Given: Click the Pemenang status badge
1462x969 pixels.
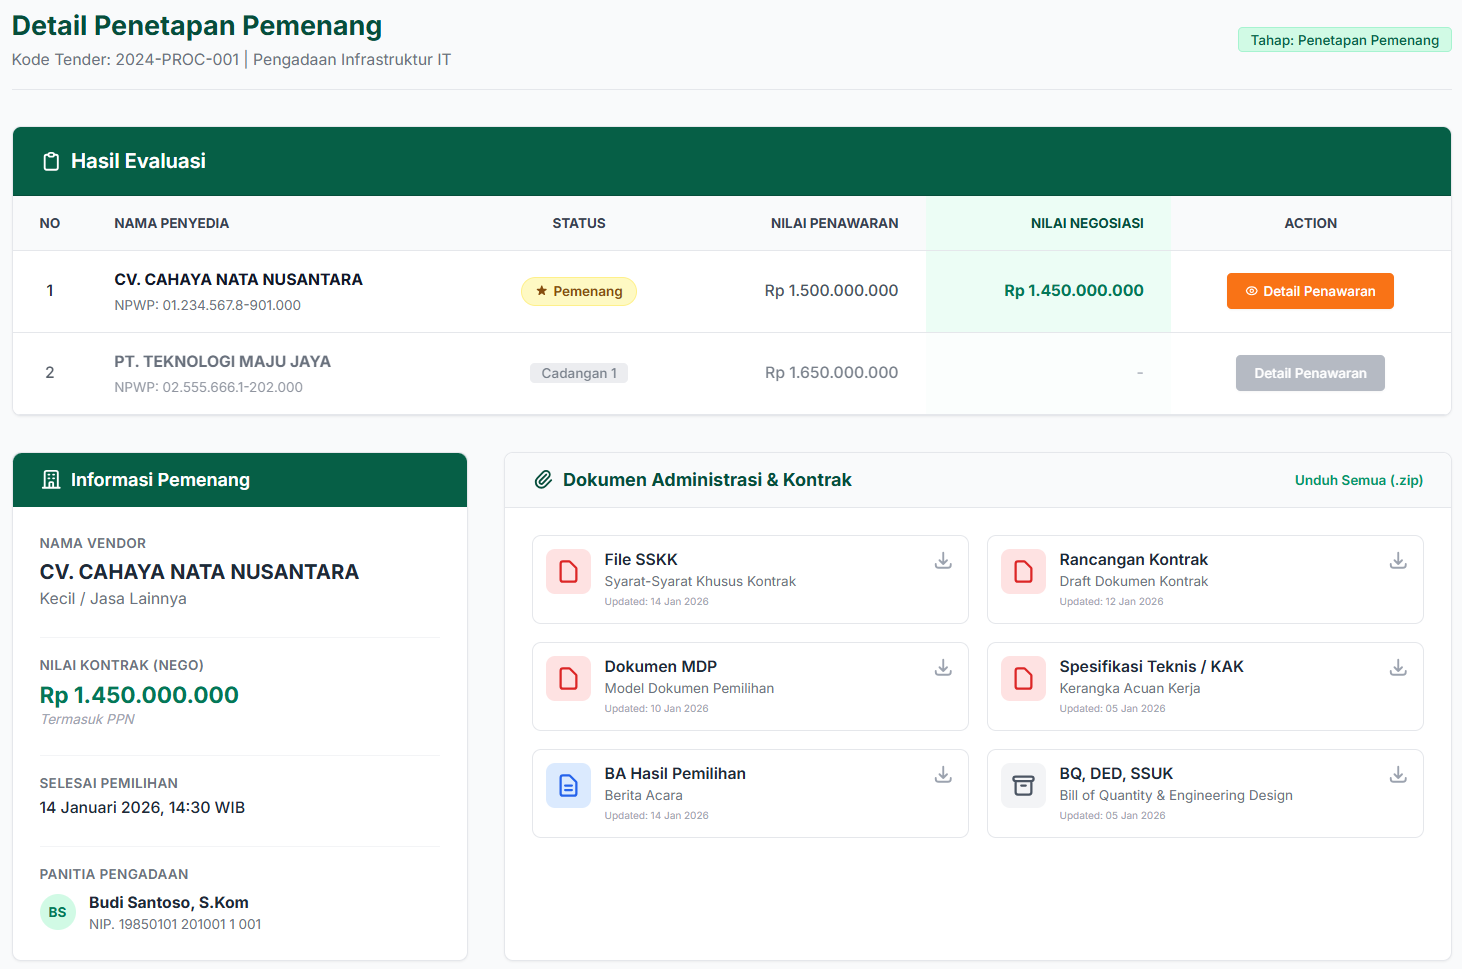Looking at the screenshot, I should pyautogui.click(x=578, y=291).
